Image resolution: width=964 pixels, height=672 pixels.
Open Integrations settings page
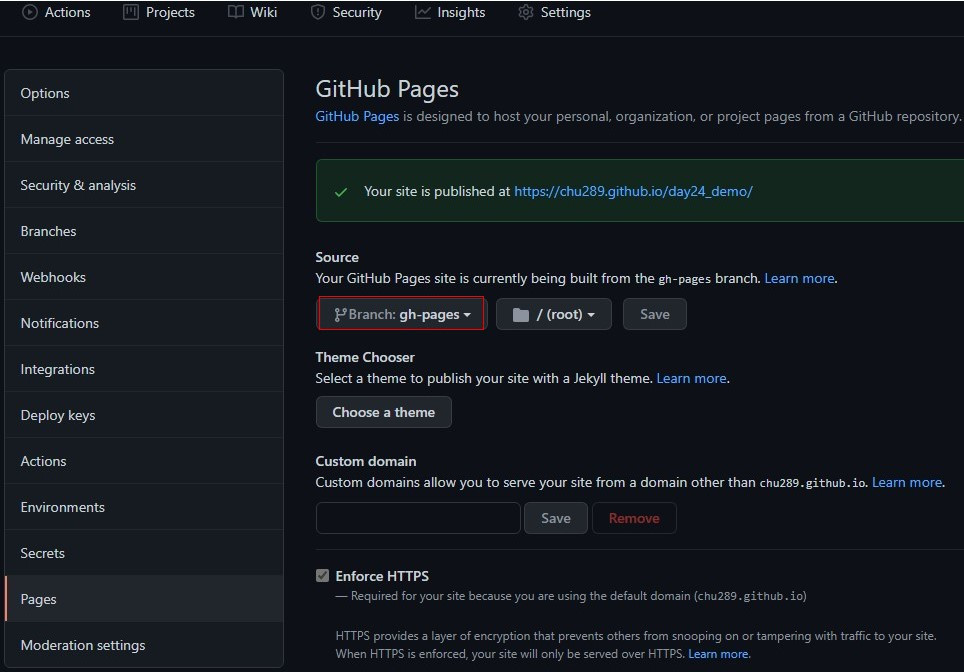(x=144, y=369)
